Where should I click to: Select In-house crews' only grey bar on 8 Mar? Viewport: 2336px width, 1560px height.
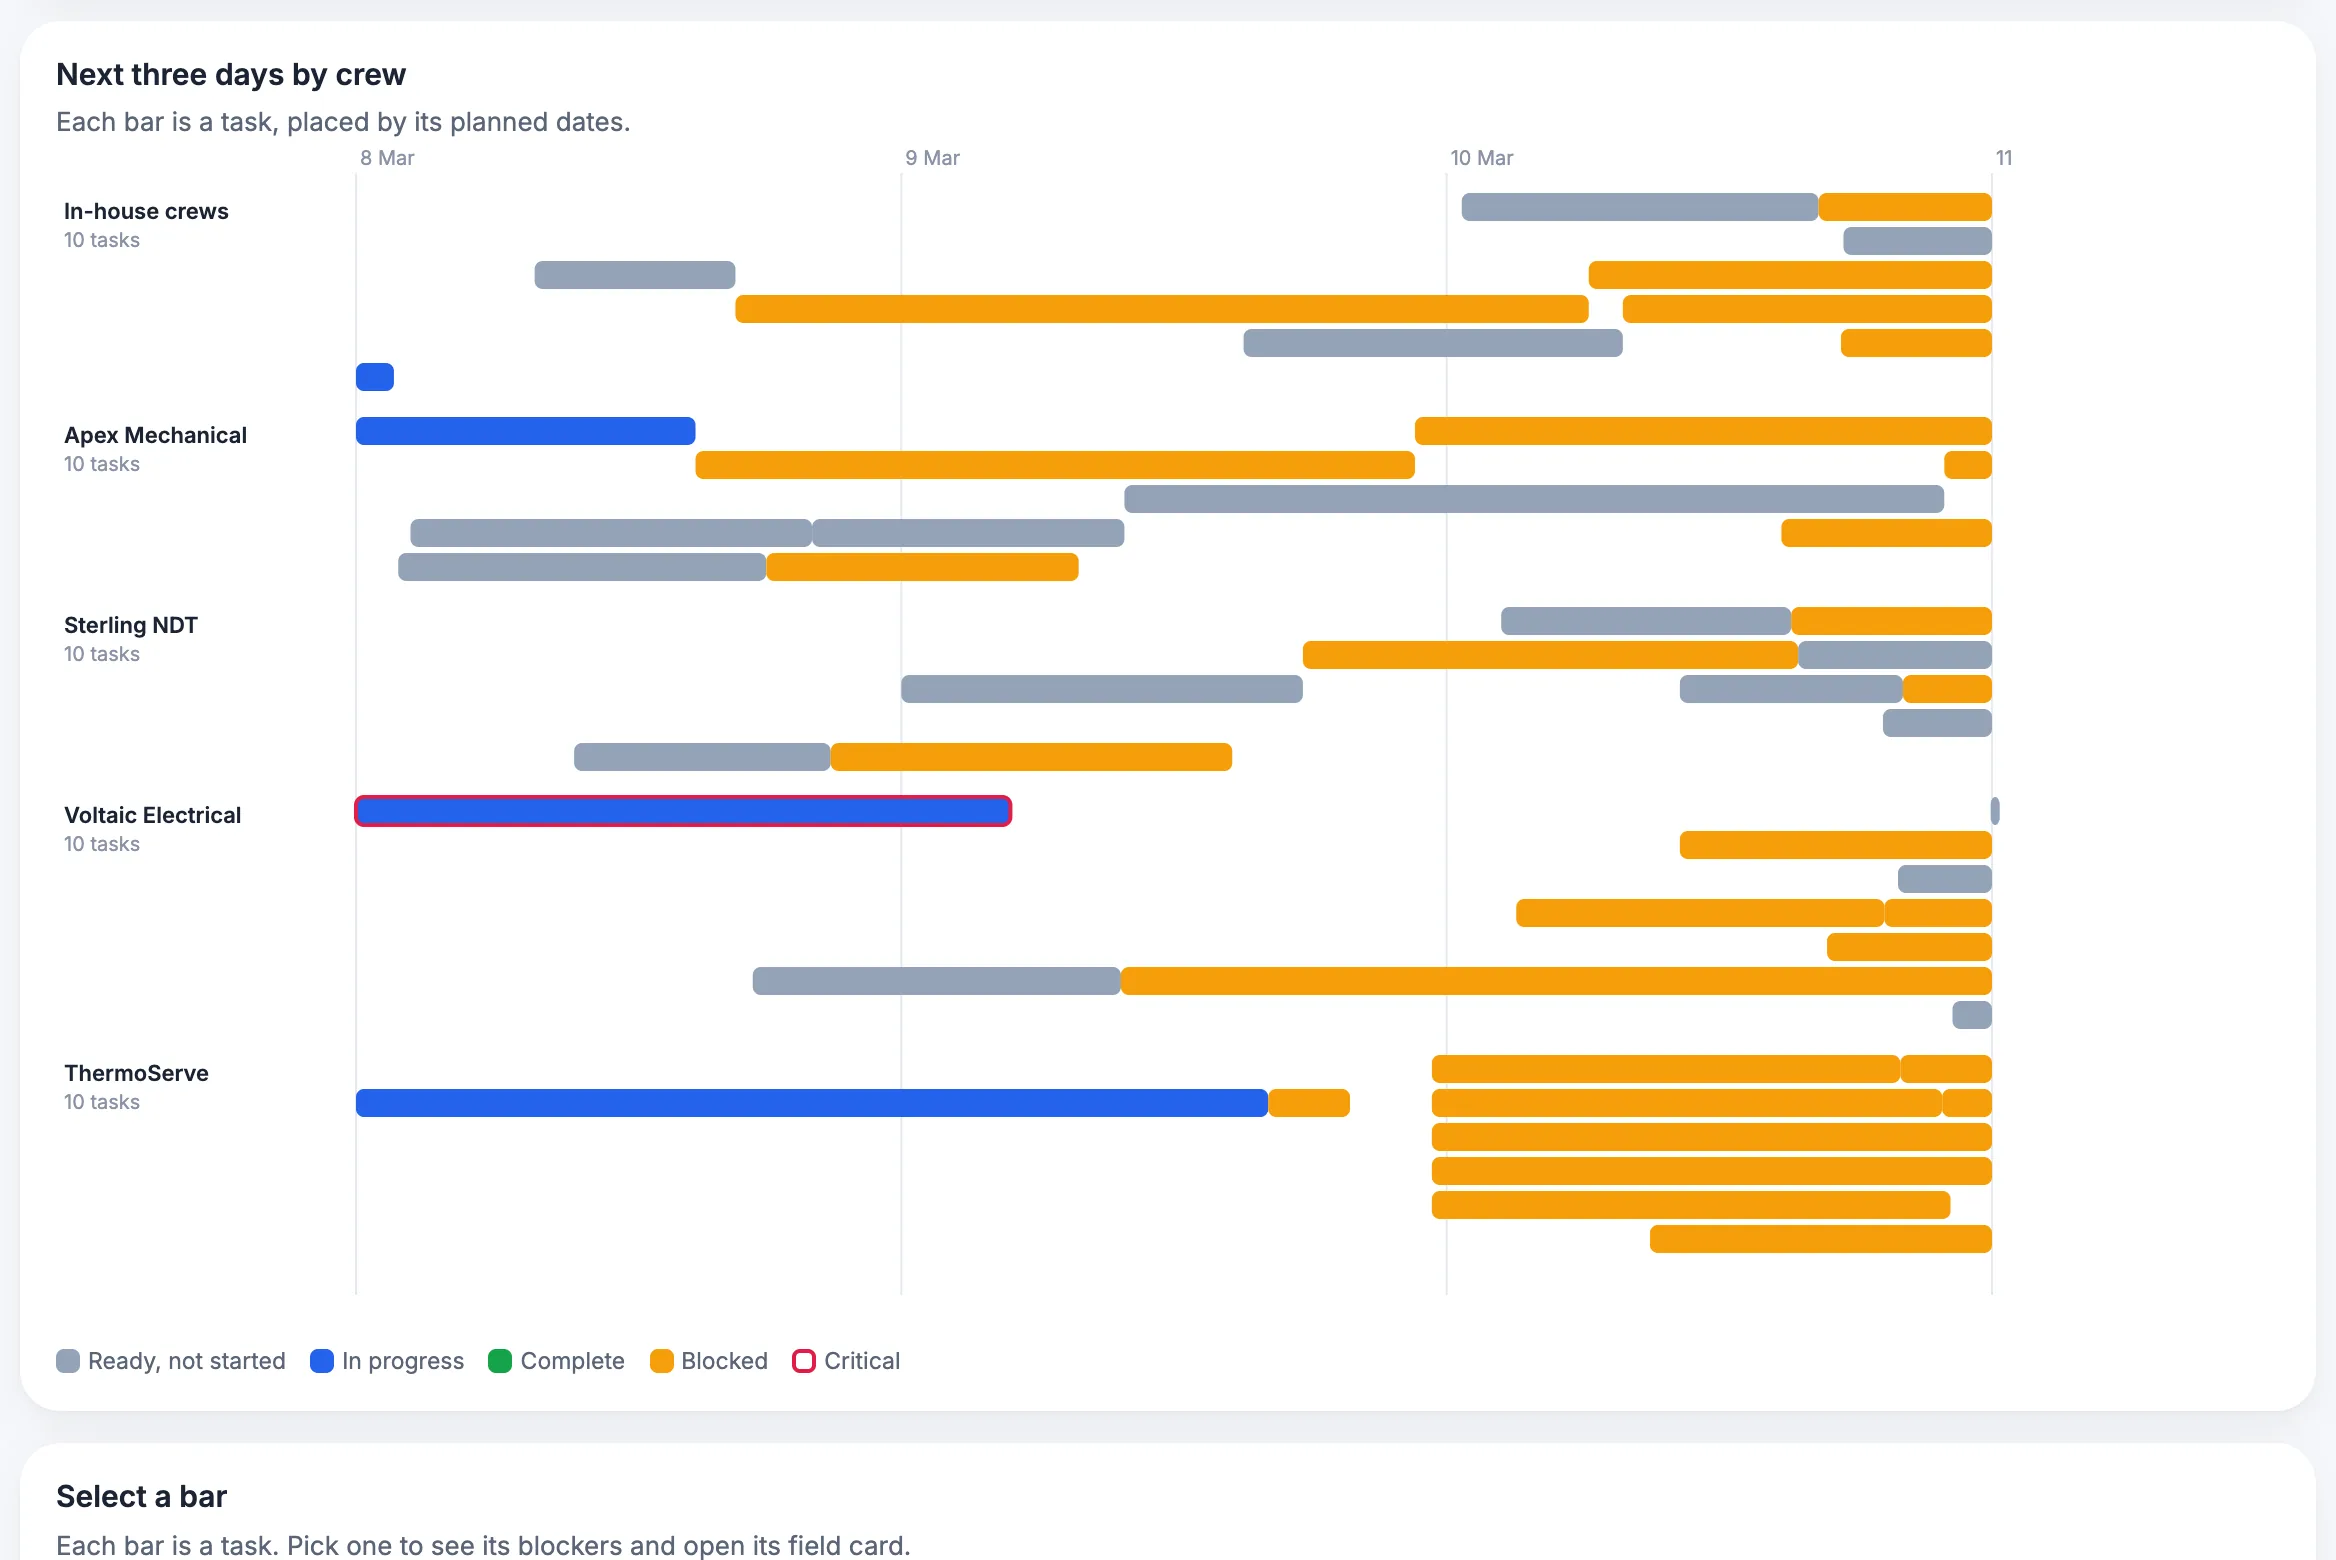pyautogui.click(x=635, y=275)
